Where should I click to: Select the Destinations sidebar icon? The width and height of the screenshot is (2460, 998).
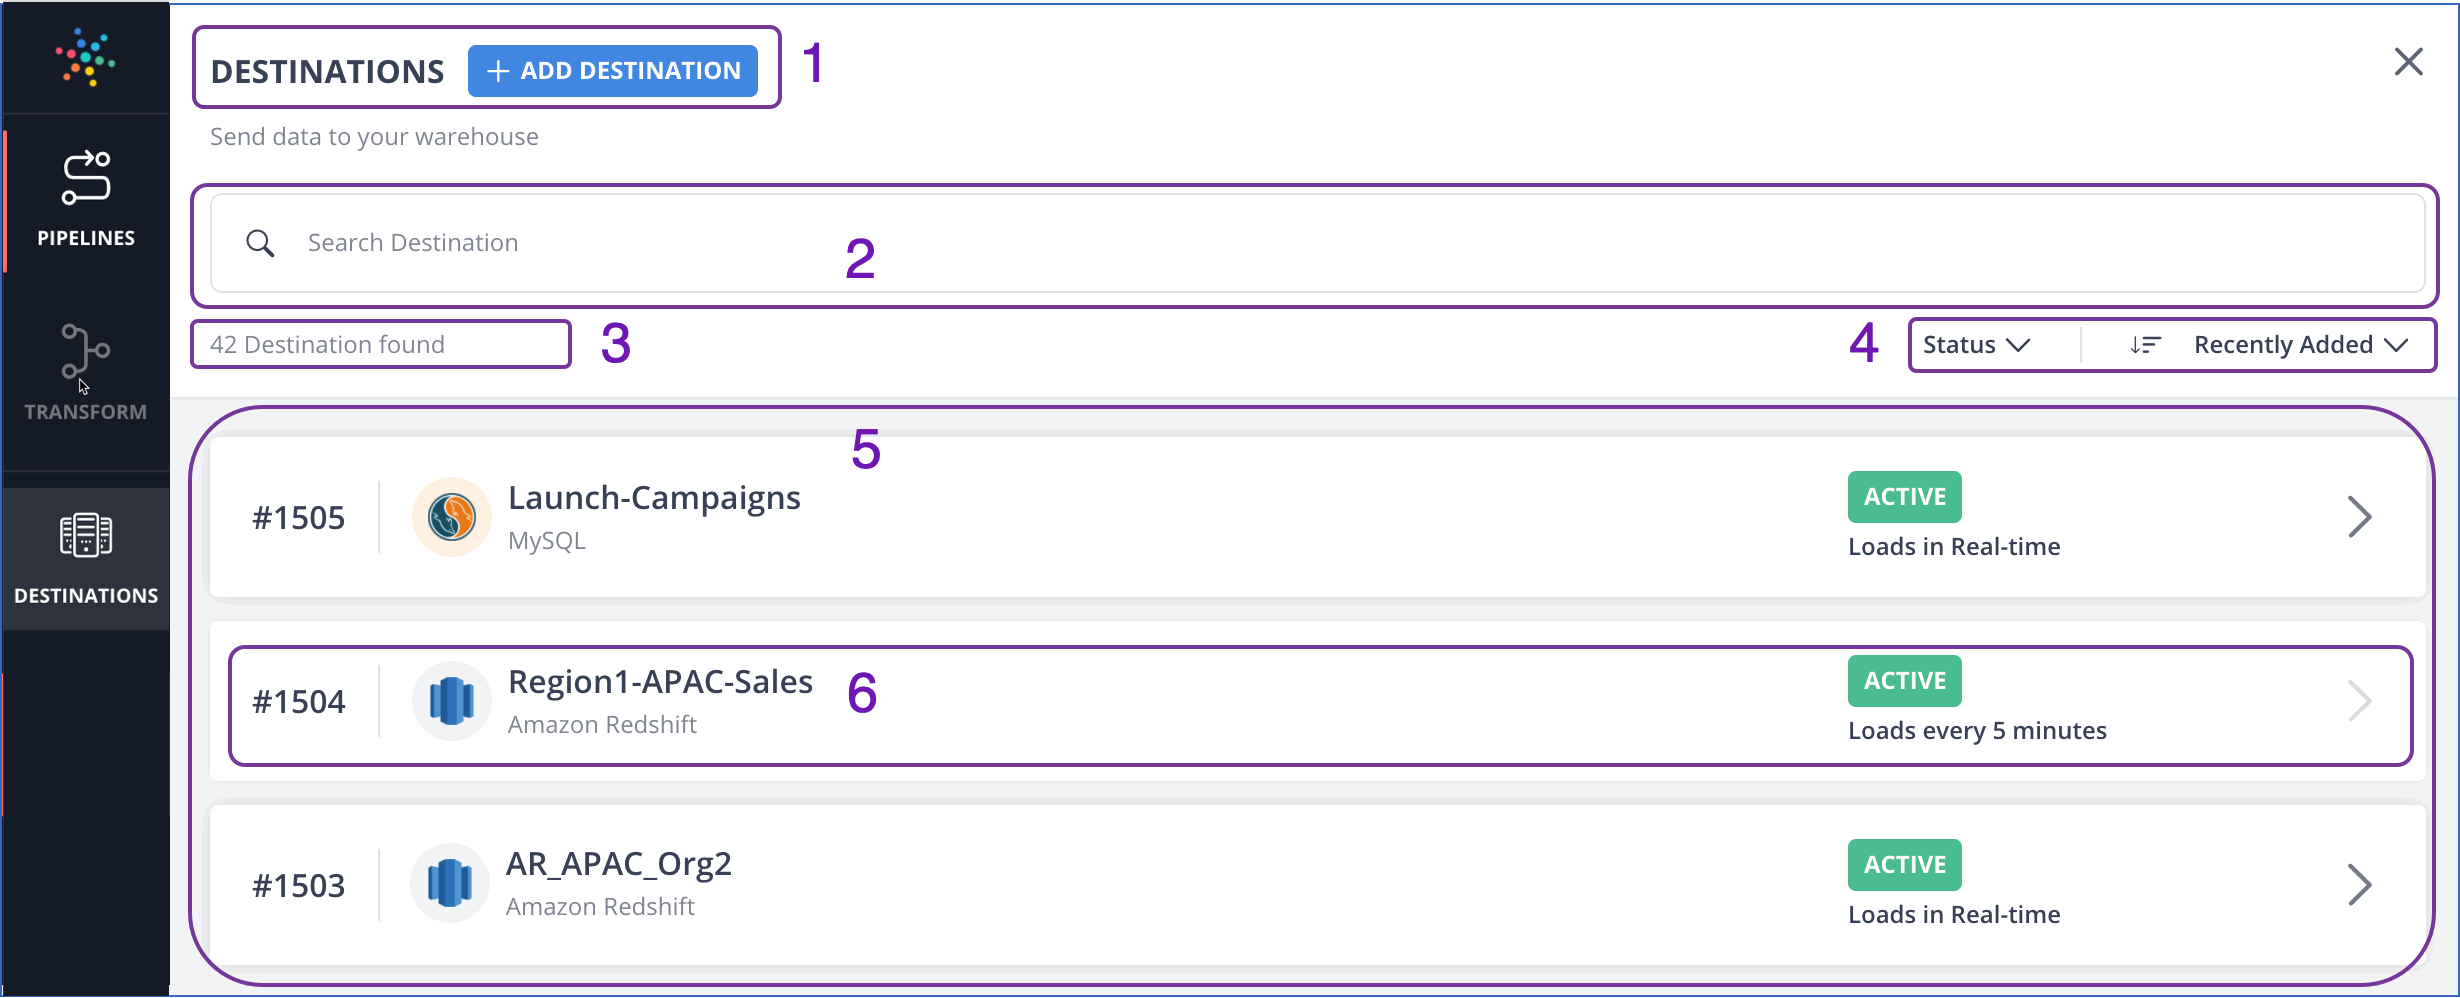click(x=85, y=535)
